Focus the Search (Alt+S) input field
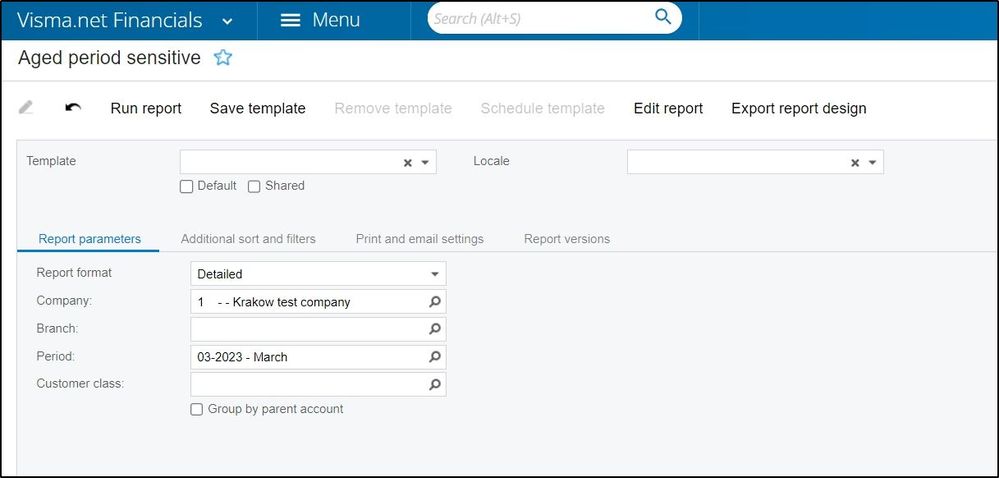999x478 pixels. pyautogui.click(x=540, y=18)
